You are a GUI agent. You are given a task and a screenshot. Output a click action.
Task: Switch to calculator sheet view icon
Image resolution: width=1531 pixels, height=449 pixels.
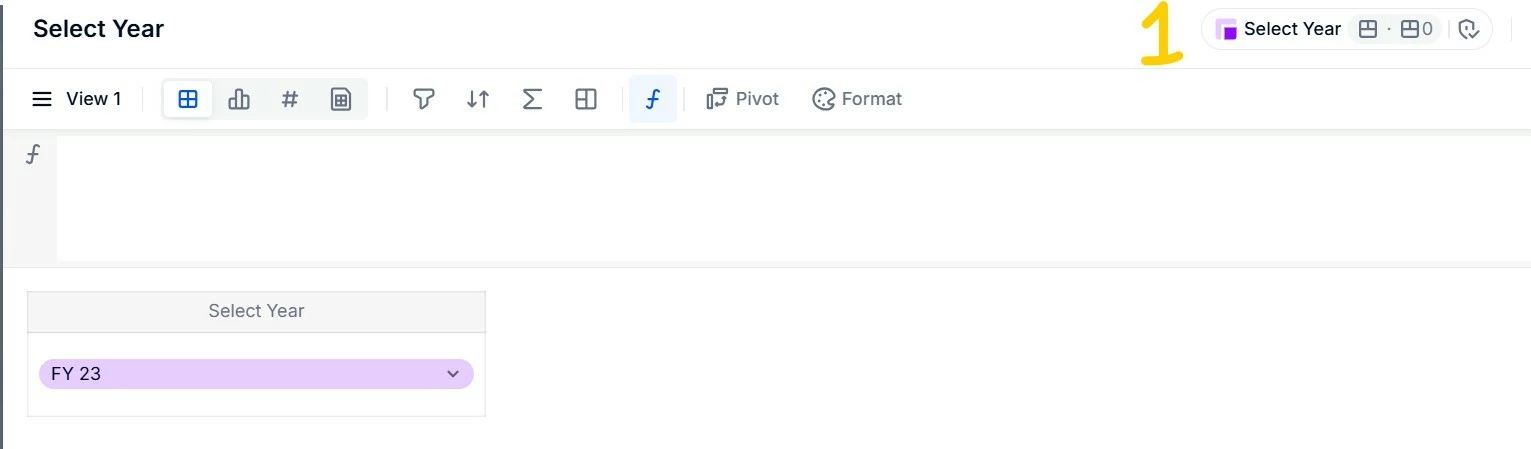(341, 99)
